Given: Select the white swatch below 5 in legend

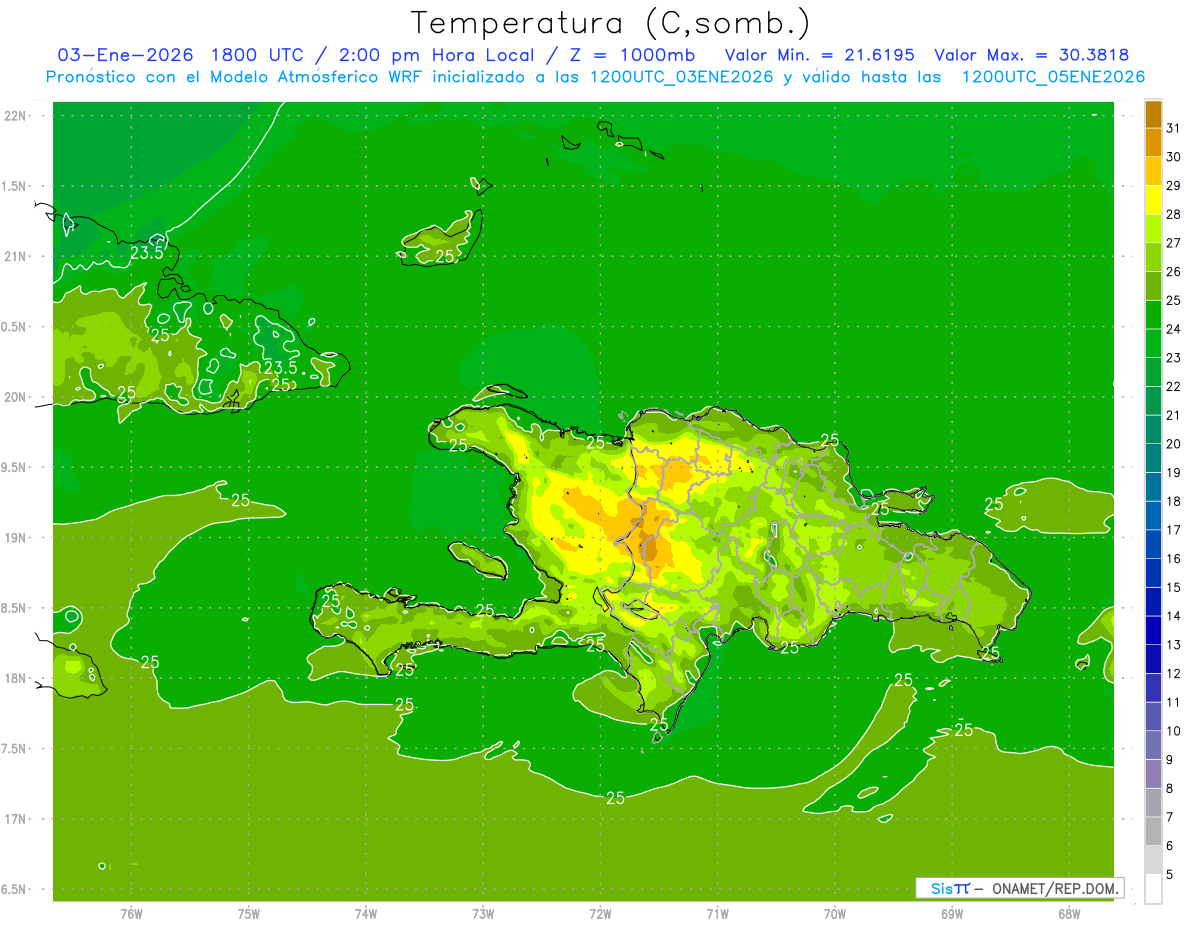Looking at the screenshot, I should pos(1153,889).
